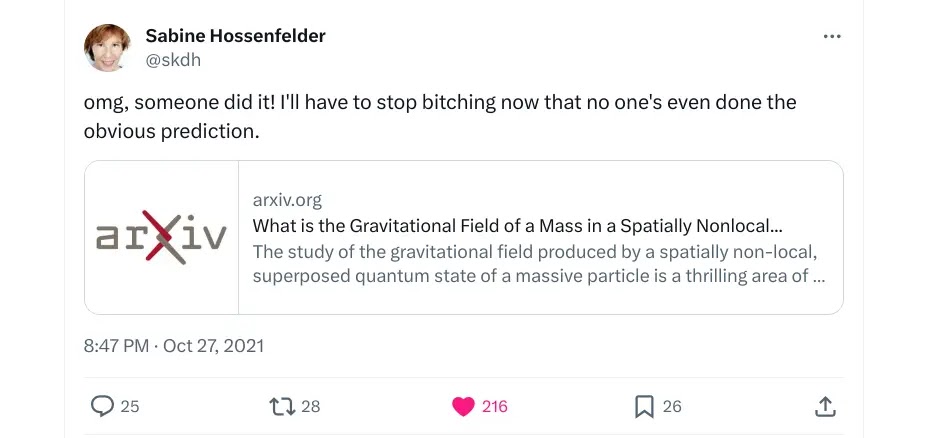Viewport: 950px width, 438px height.
Task: Open the three-dot more options menu
Action: click(x=832, y=36)
